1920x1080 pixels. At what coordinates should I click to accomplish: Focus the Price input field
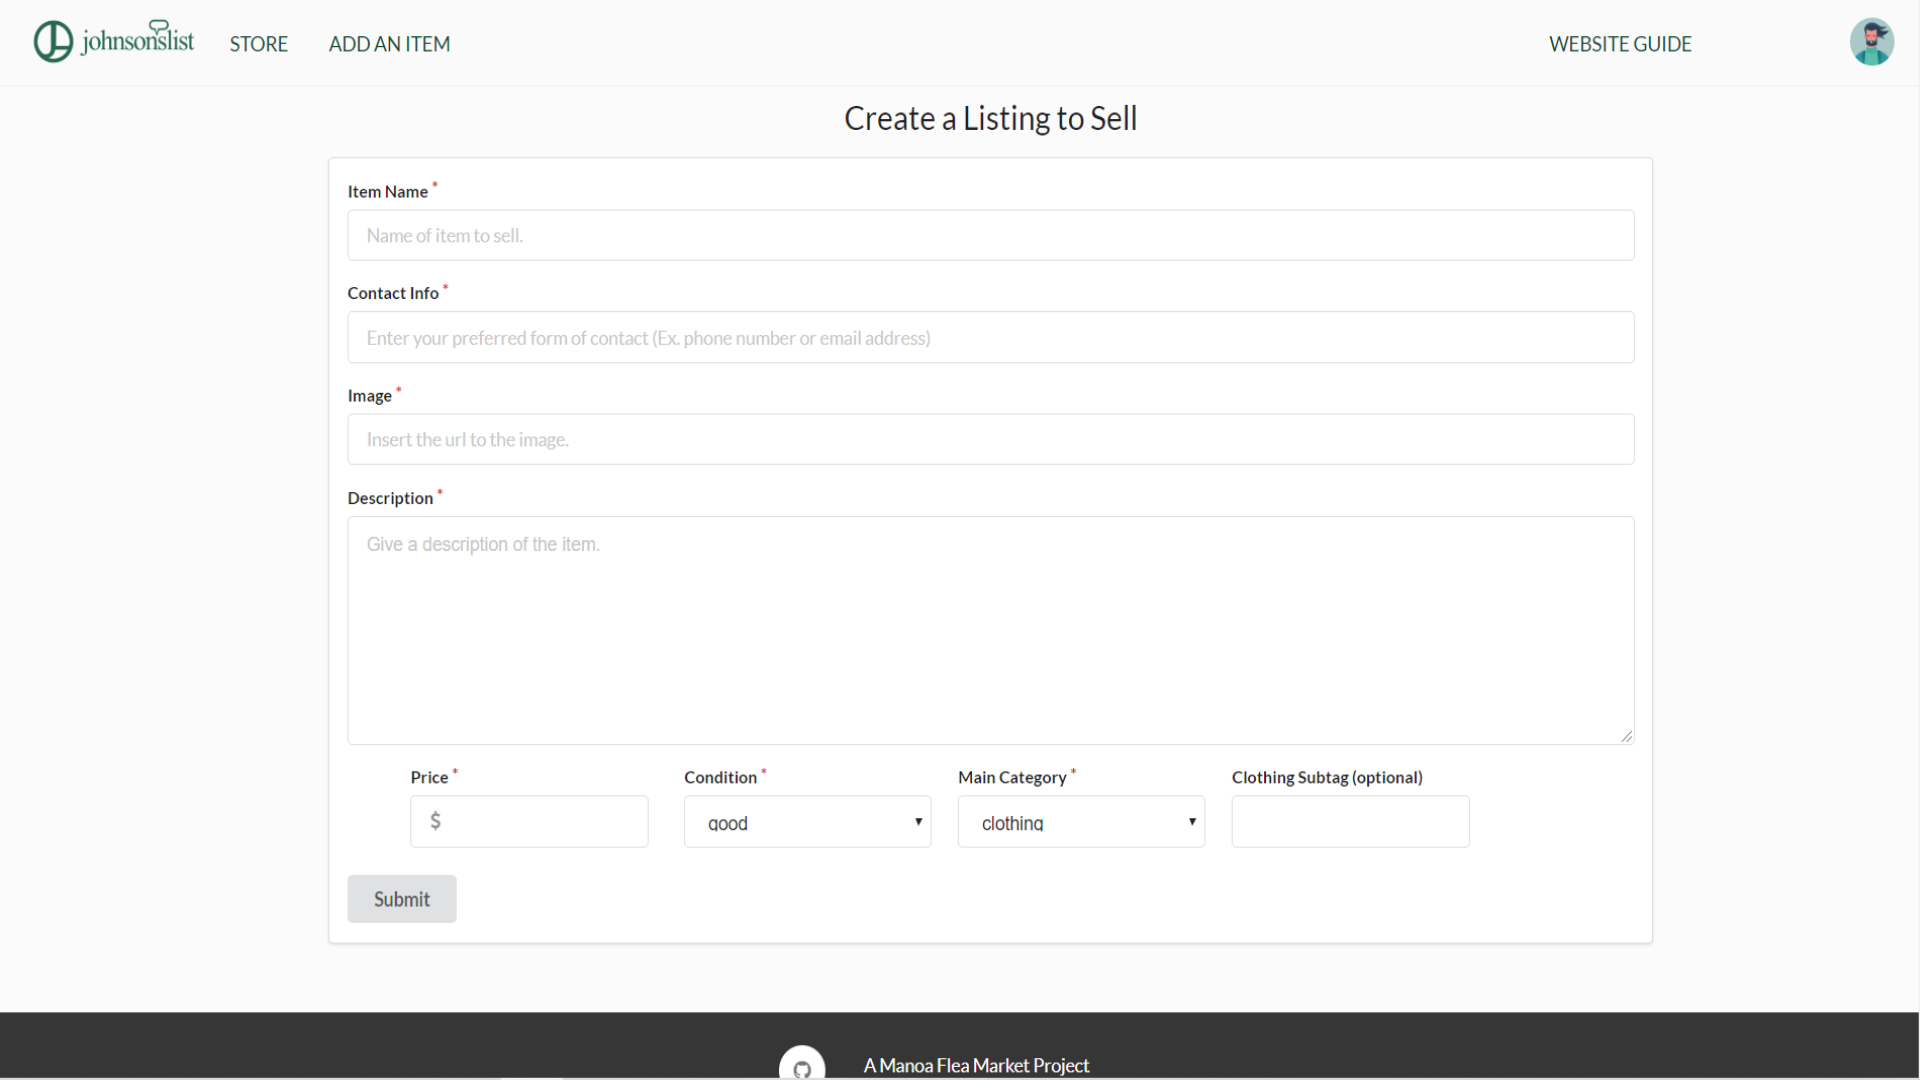(529, 821)
